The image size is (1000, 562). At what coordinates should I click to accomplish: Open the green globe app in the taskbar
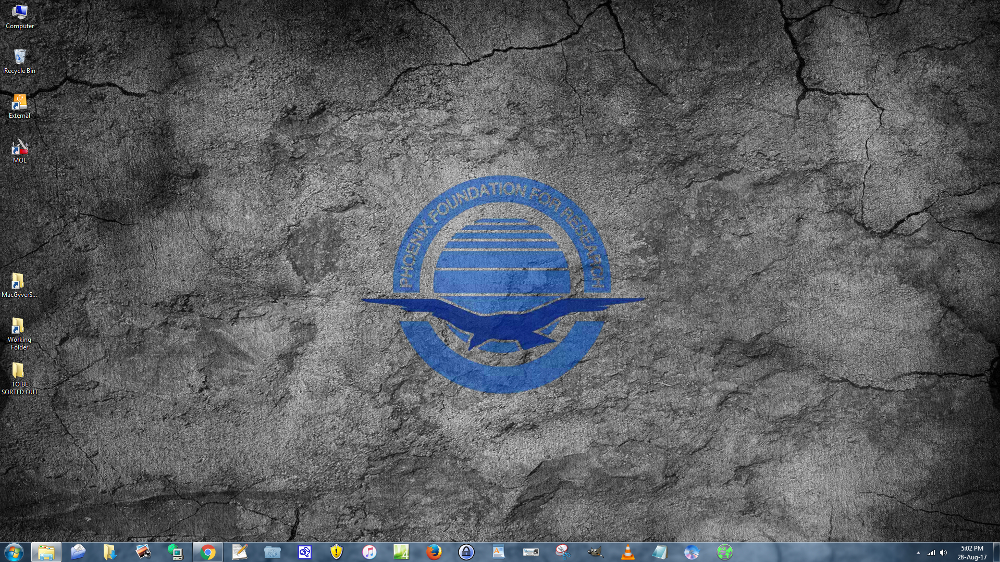point(724,552)
